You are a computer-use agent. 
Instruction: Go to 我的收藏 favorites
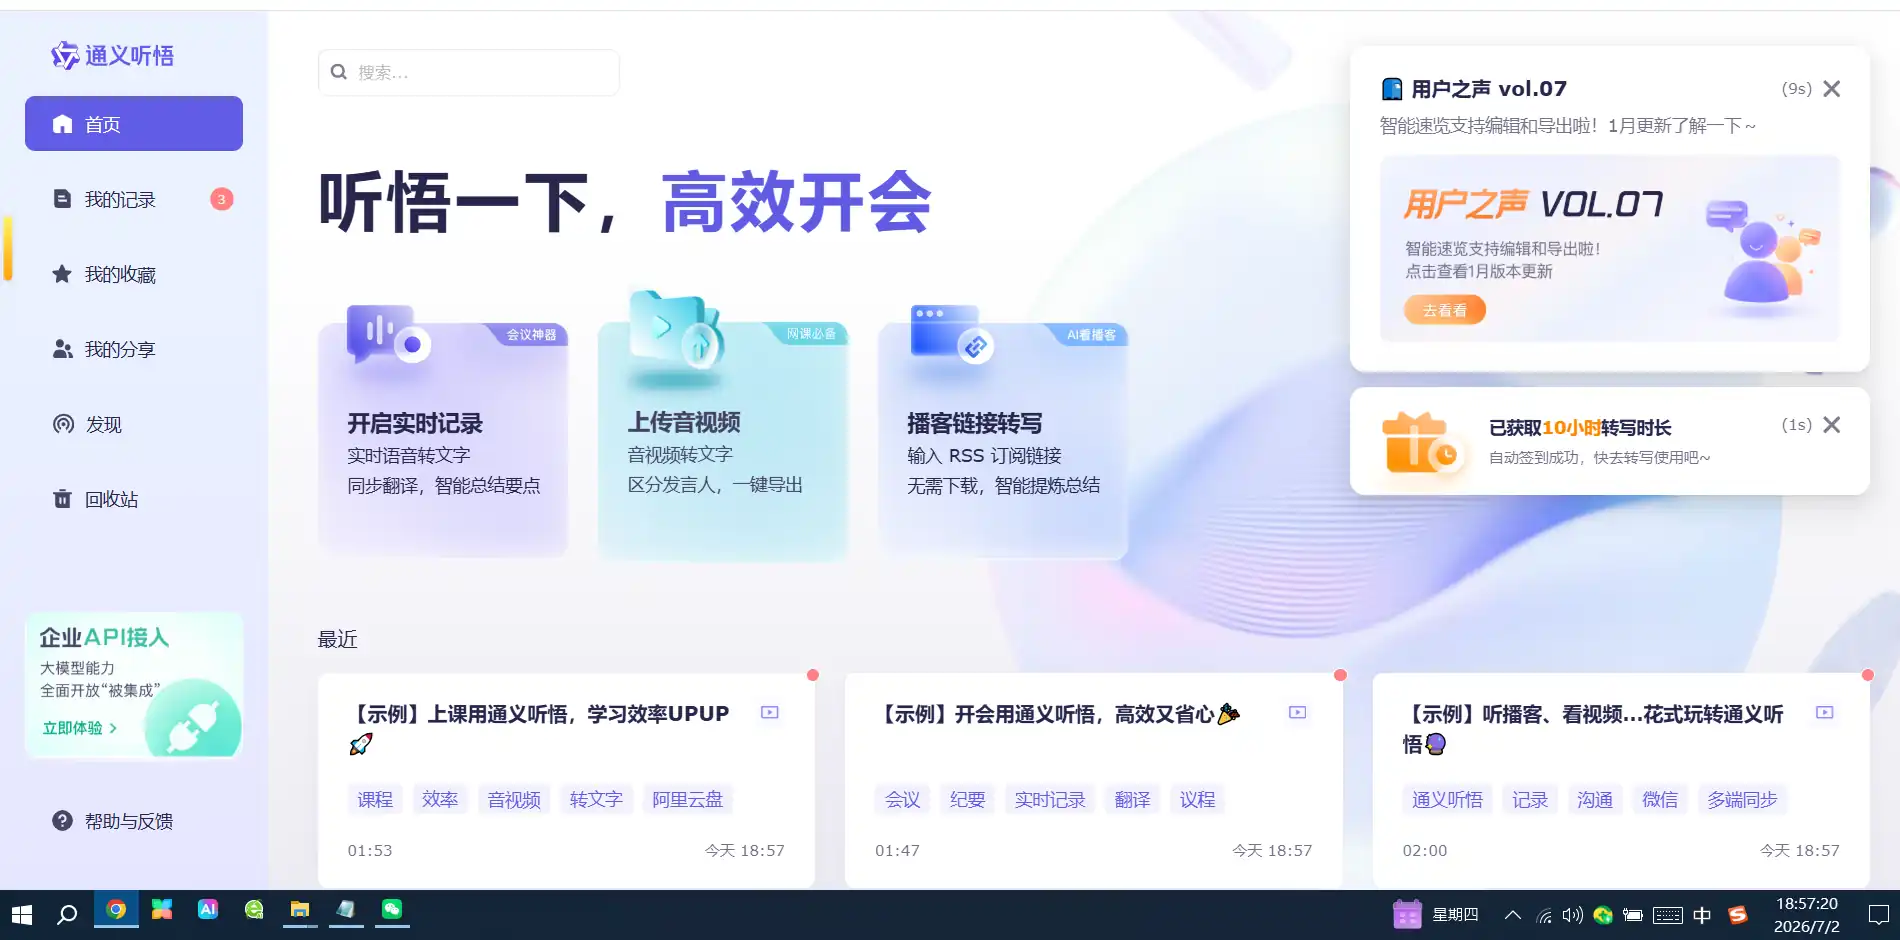[x=134, y=274]
